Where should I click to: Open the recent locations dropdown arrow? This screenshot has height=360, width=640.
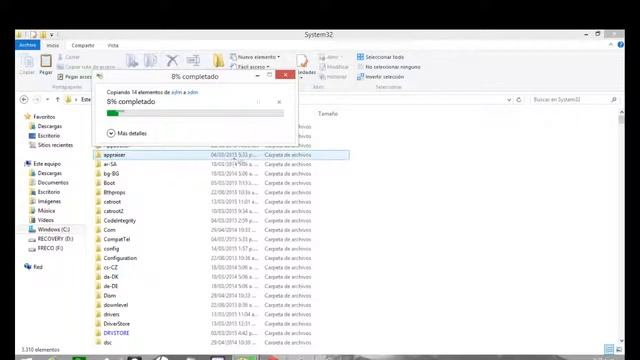(47, 99)
